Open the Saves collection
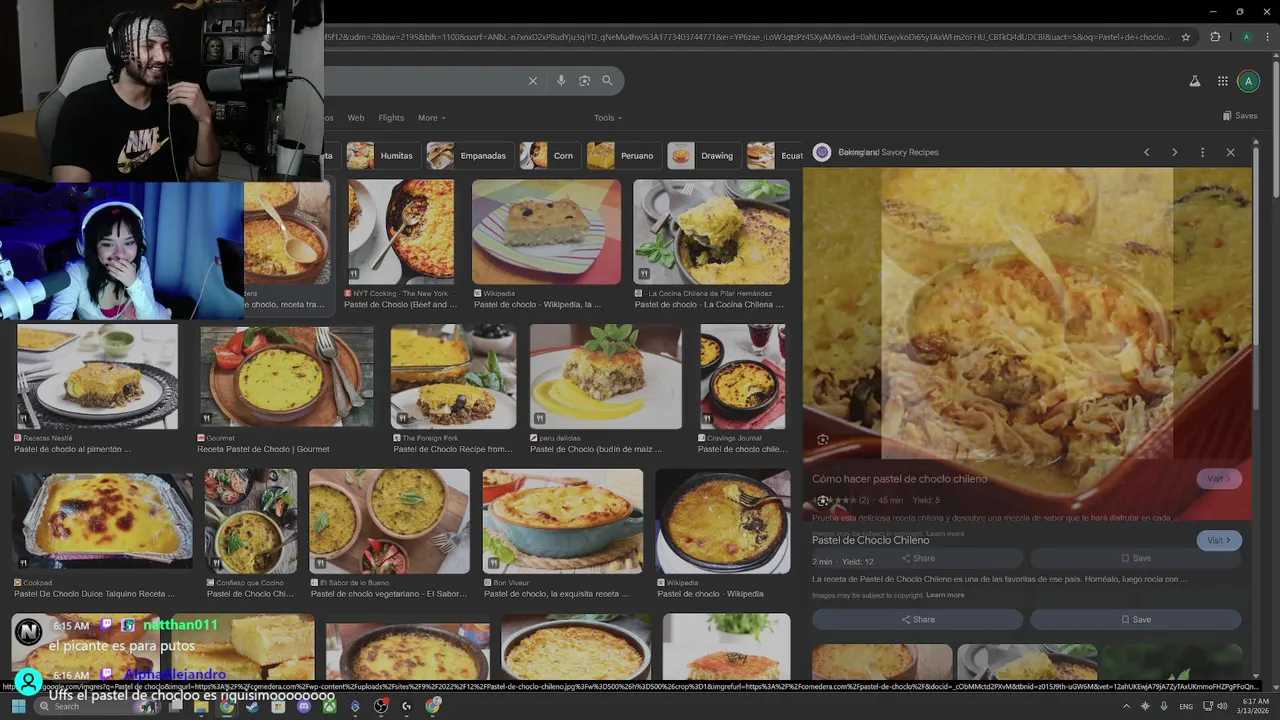Image resolution: width=1280 pixels, height=720 pixels. point(1240,116)
